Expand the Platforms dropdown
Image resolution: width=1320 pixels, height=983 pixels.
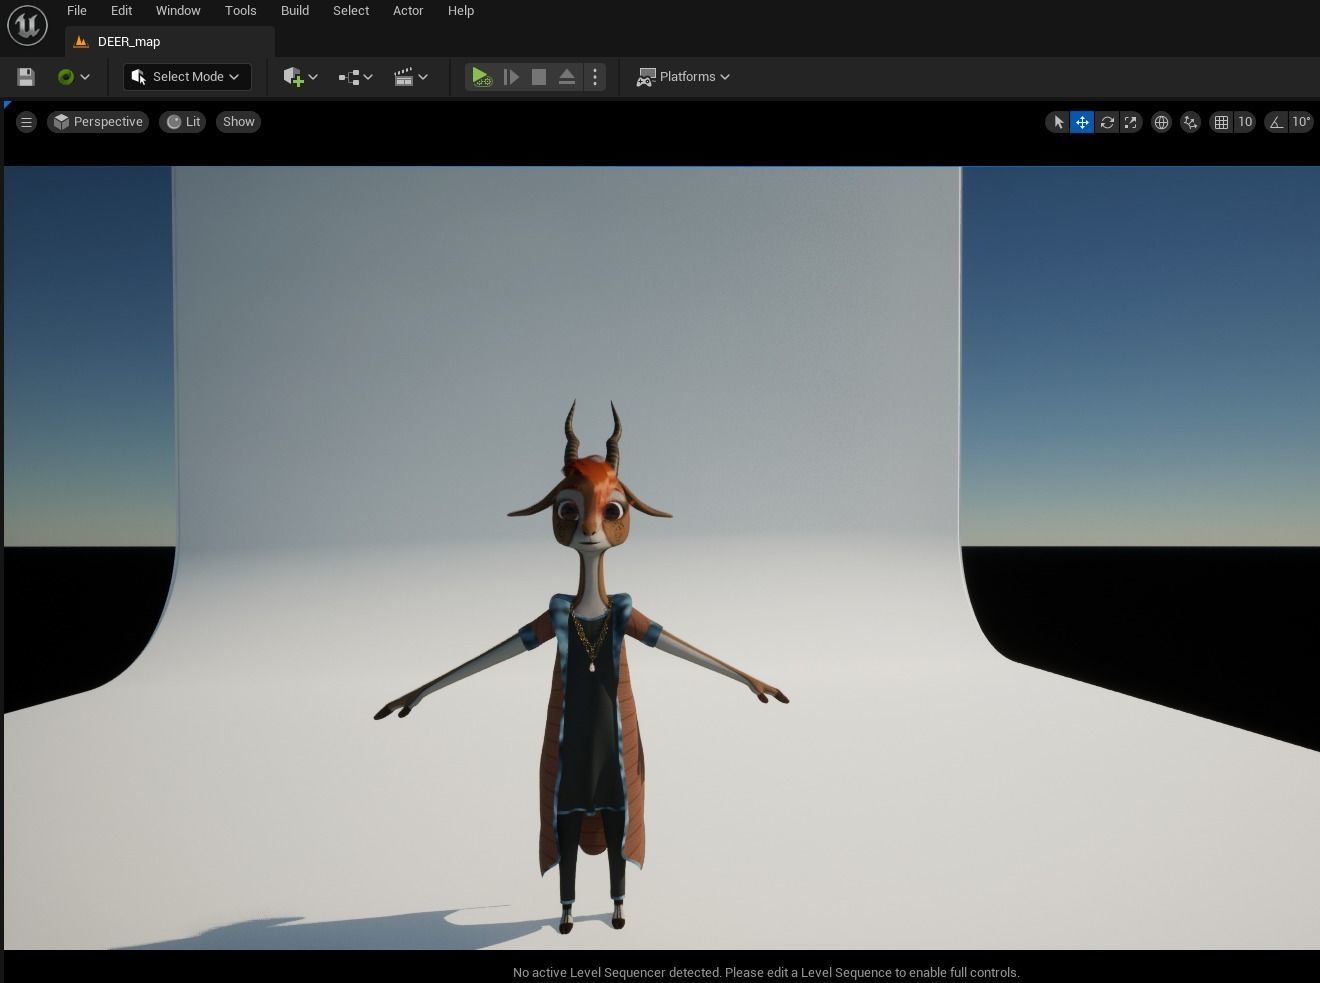tap(684, 77)
